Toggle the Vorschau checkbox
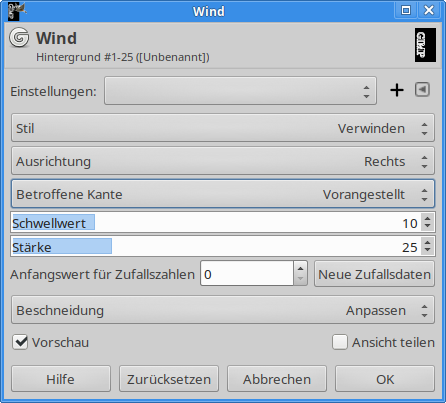The height and width of the screenshot is (403, 446). [20, 342]
